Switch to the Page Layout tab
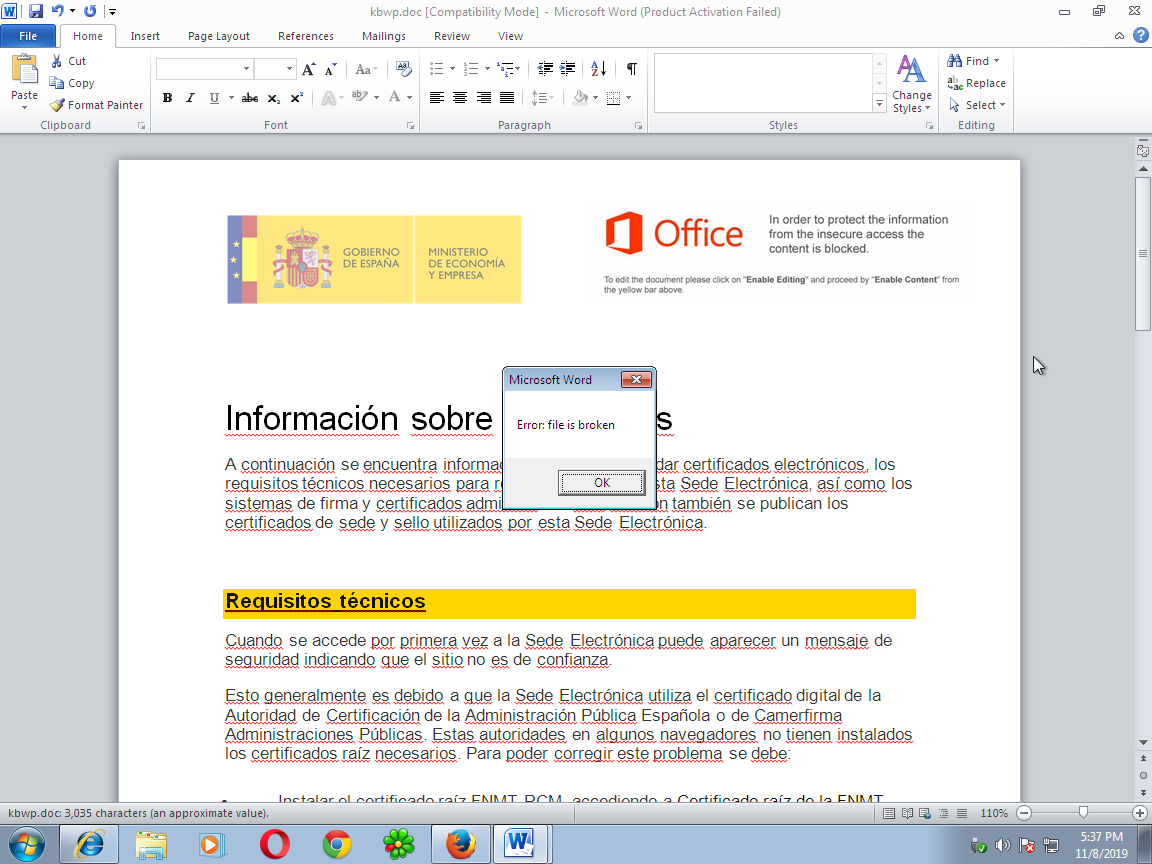1152x864 pixels. coord(219,36)
